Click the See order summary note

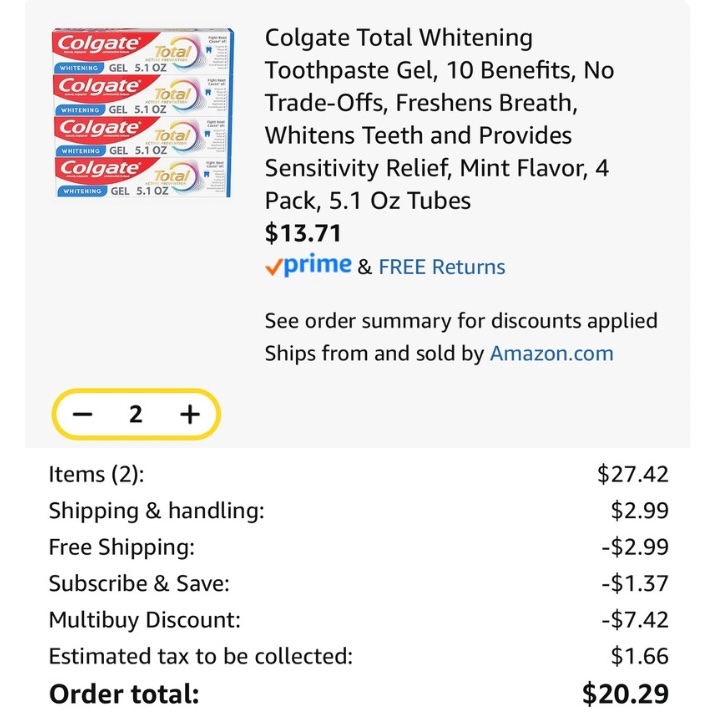point(461,321)
